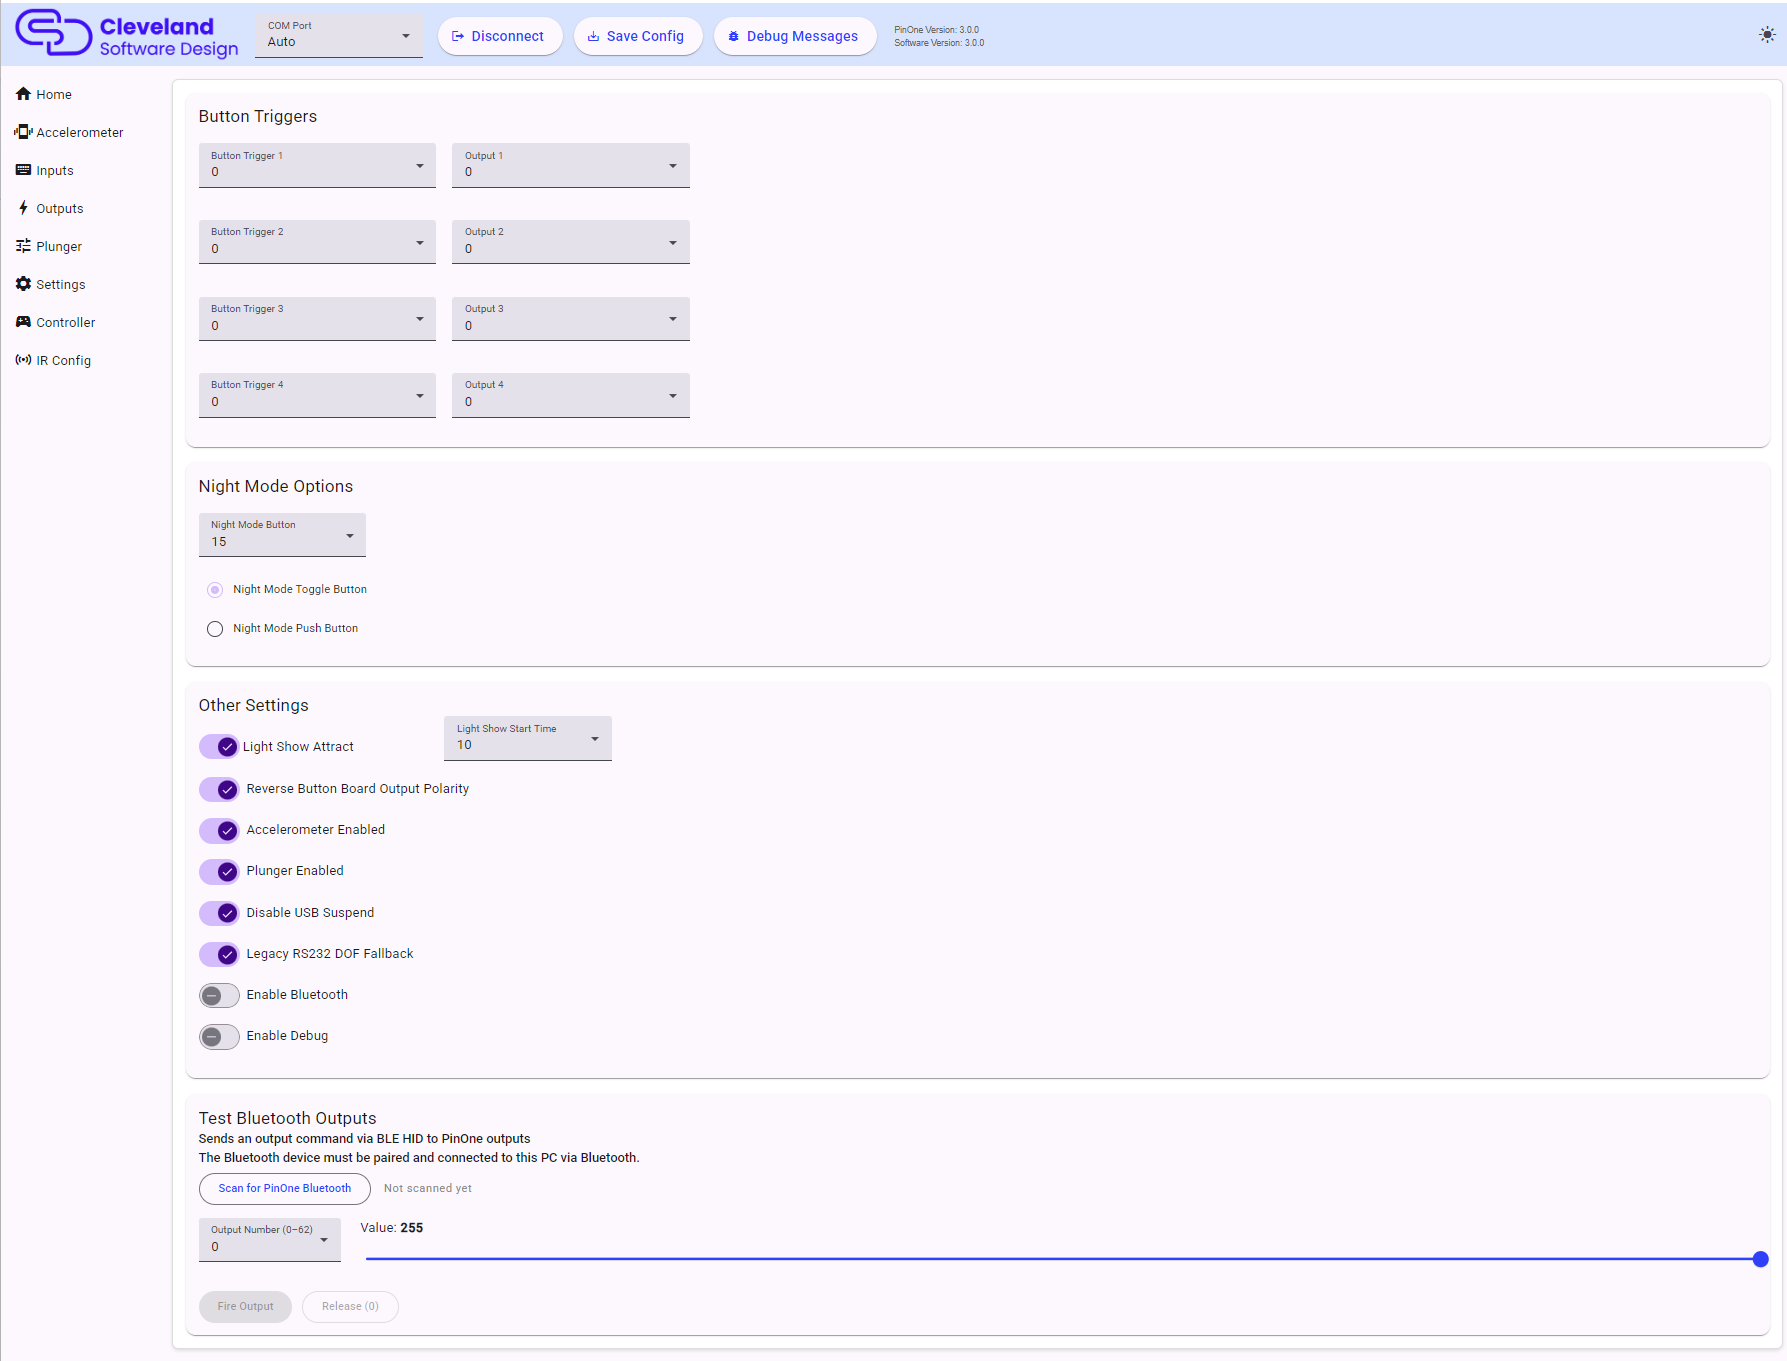Open the Output 2 dropdown
The height and width of the screenshot is (1361, 1787).
[x=571, y=242]
